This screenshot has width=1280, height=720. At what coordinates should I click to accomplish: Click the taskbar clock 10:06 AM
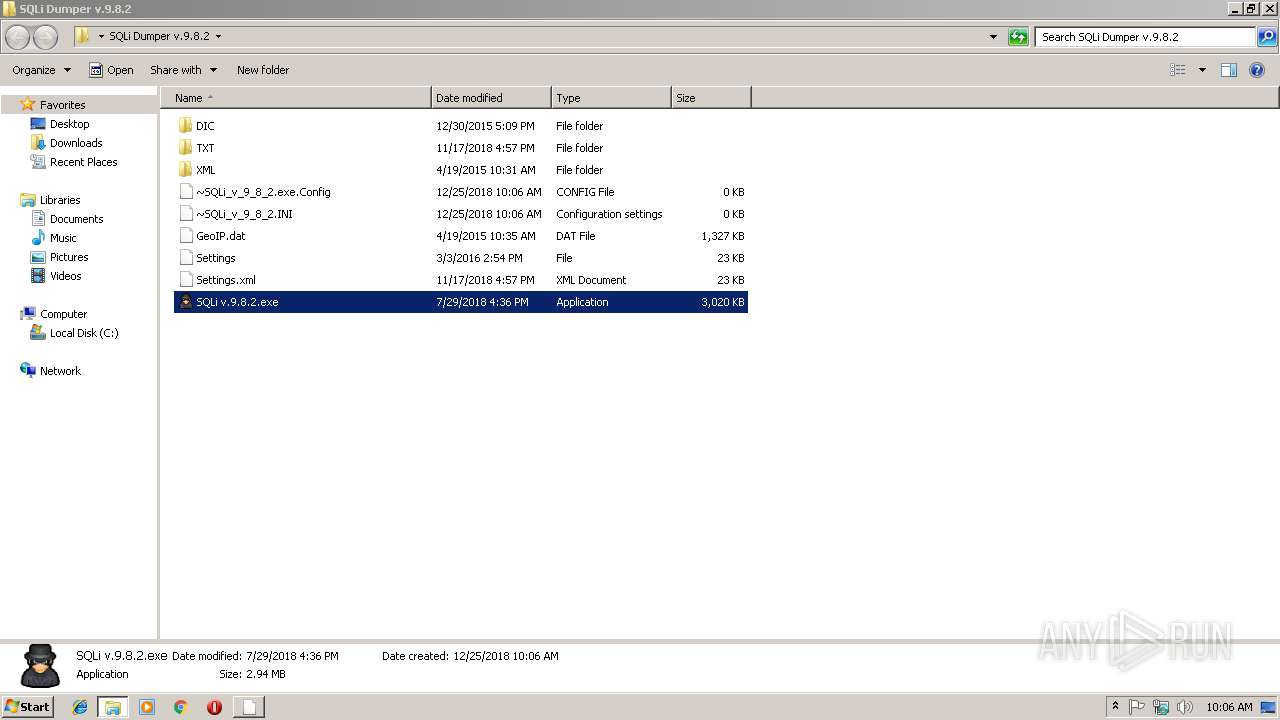pos(1229,707)
